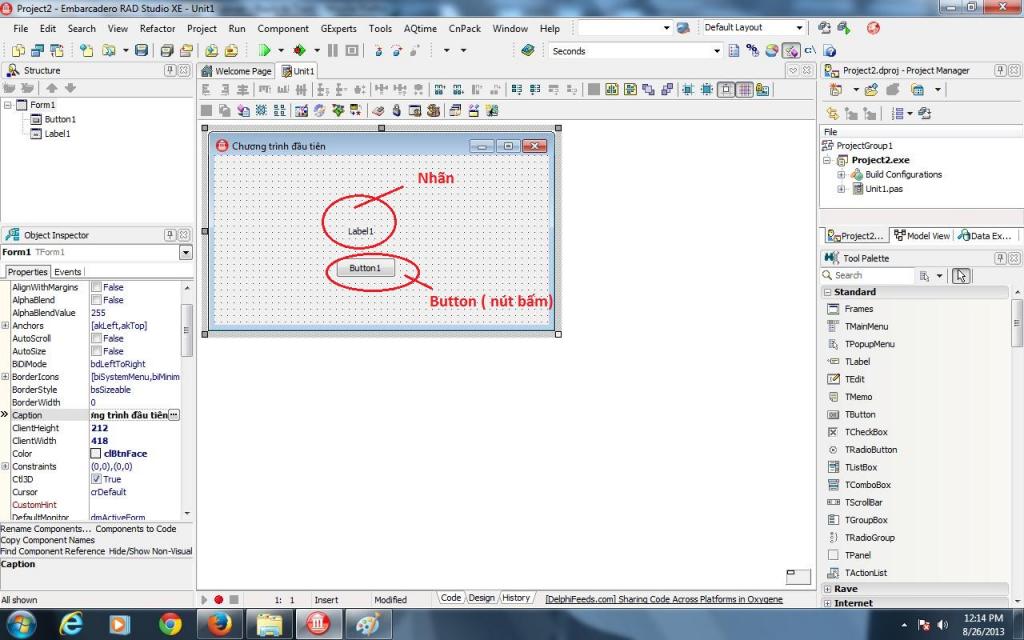Viewport: 1024px width, 640px height.
Task: Click the Object Inspector vertical scrollbar
Action: tap(187, 401)
